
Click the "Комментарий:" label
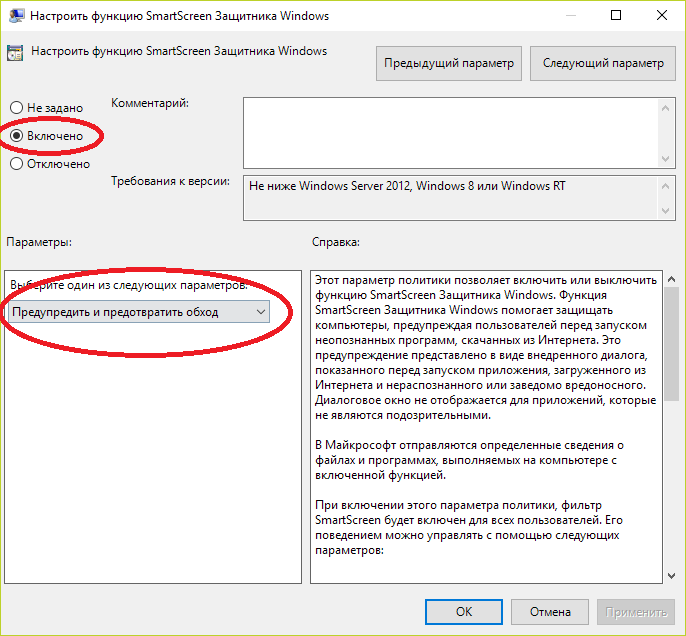coord(150,103)
